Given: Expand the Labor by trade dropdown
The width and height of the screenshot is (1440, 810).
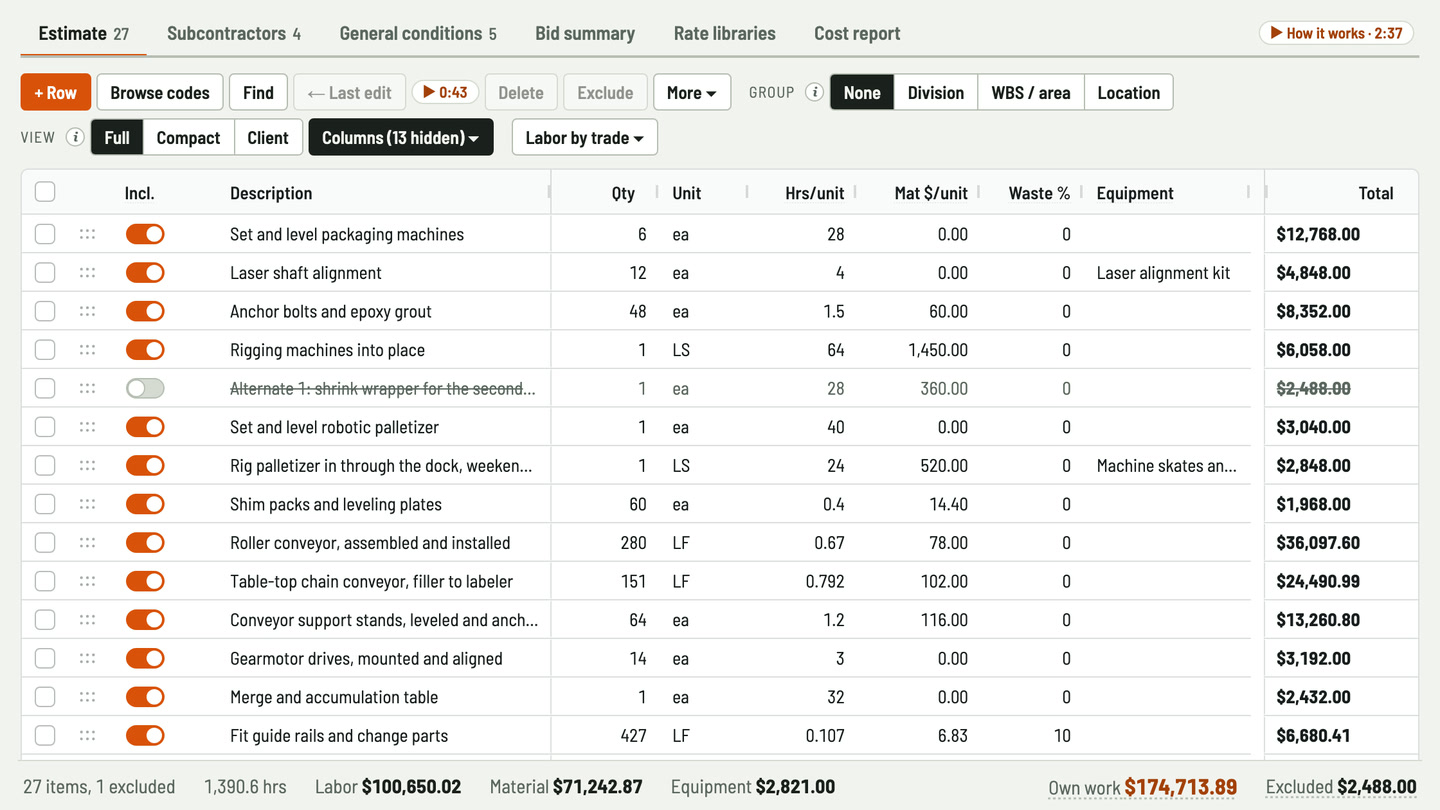Looking at the screenshot, I should (x=585, y=137).
